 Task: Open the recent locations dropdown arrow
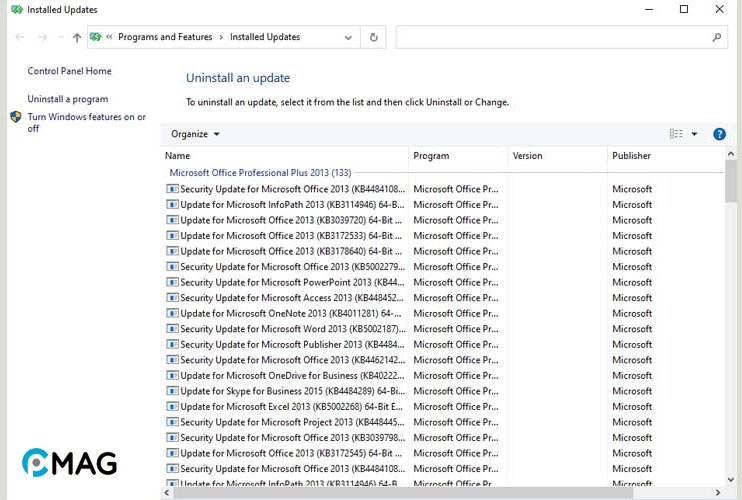(61, 37)
